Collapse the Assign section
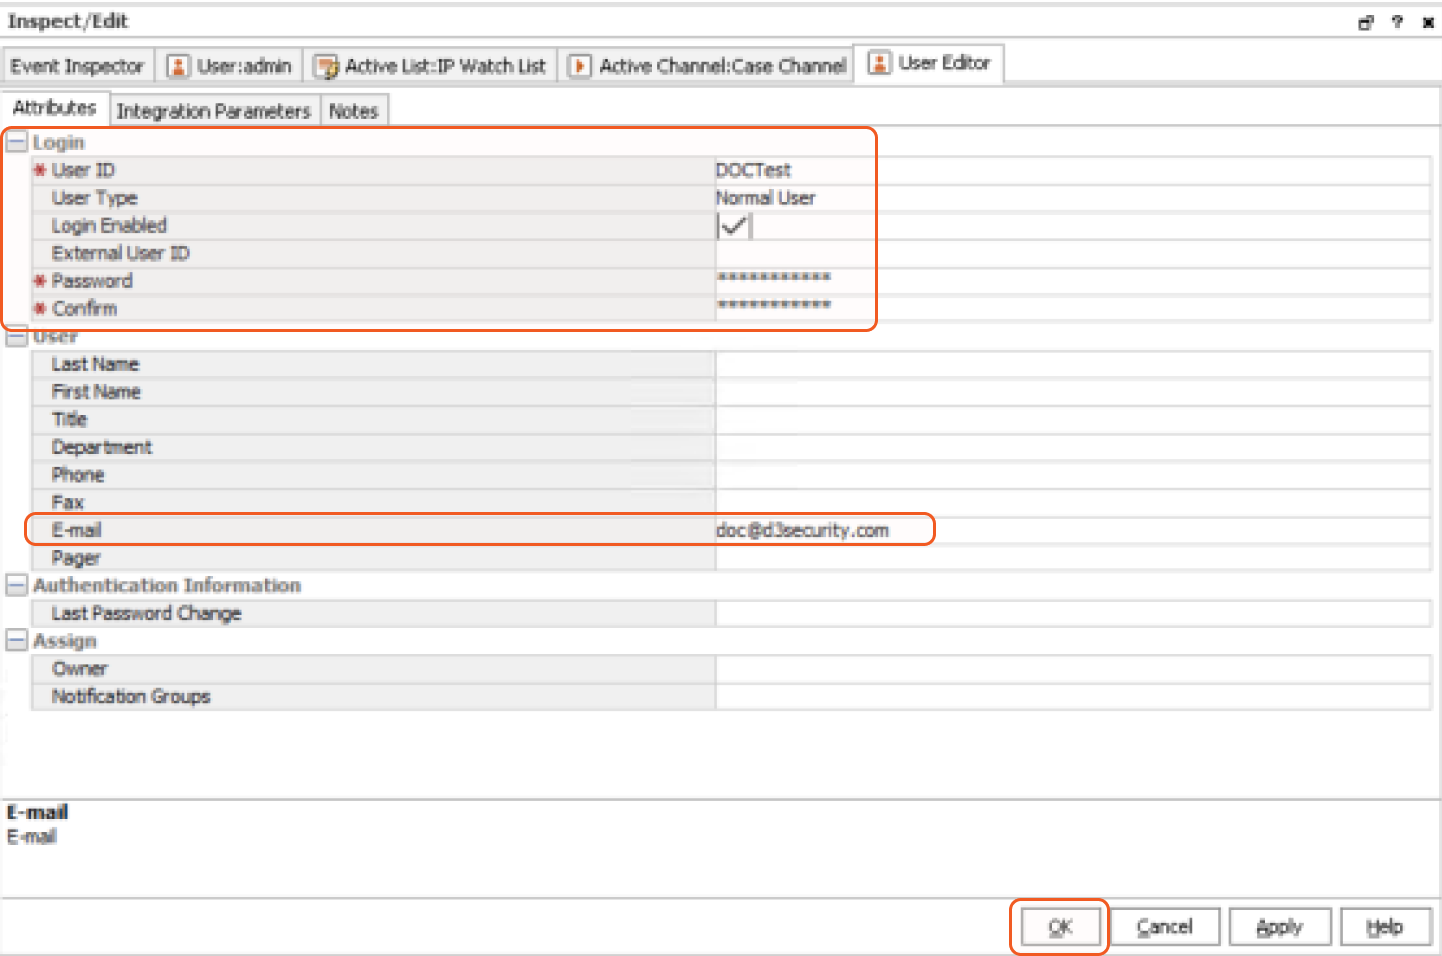This screenshot has height=956, width=1442. (x=16, y=640)
